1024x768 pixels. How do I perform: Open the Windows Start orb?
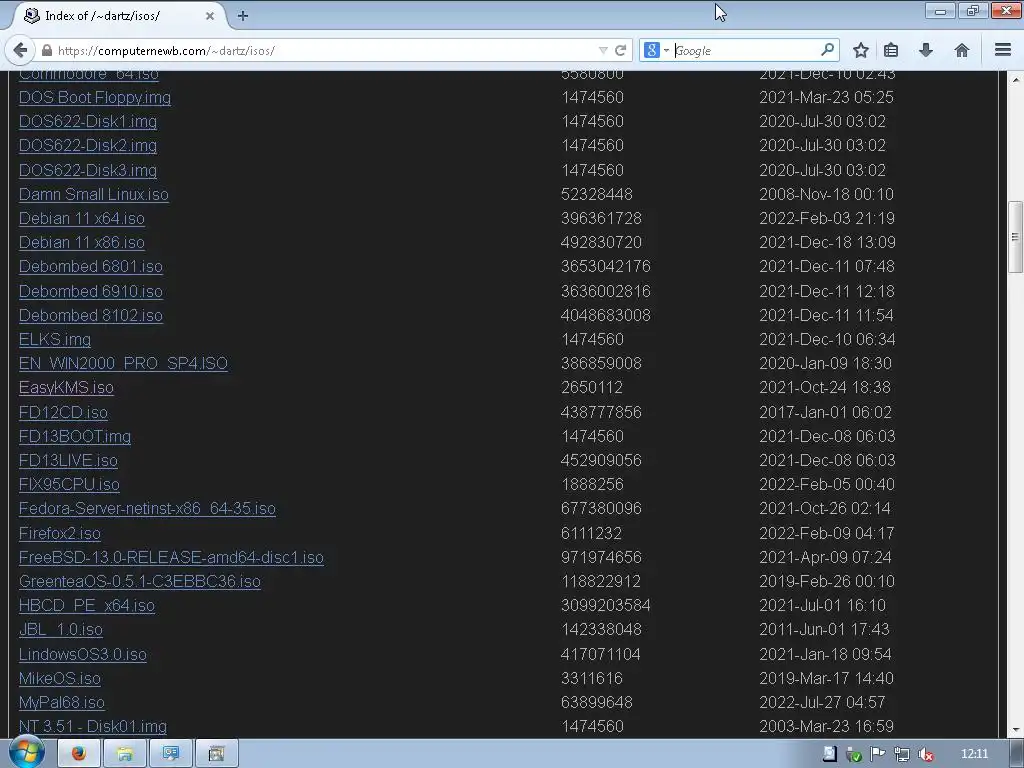[x=26, y=753]
